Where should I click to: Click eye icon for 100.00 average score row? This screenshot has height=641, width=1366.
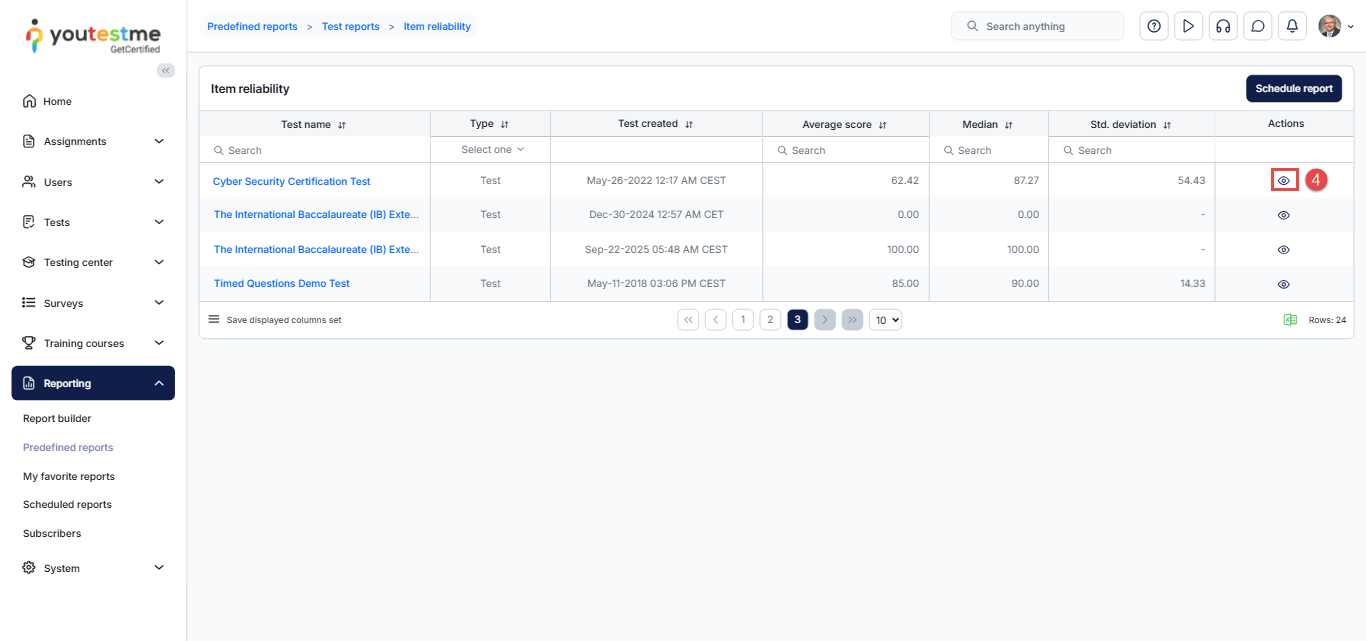1284,250
